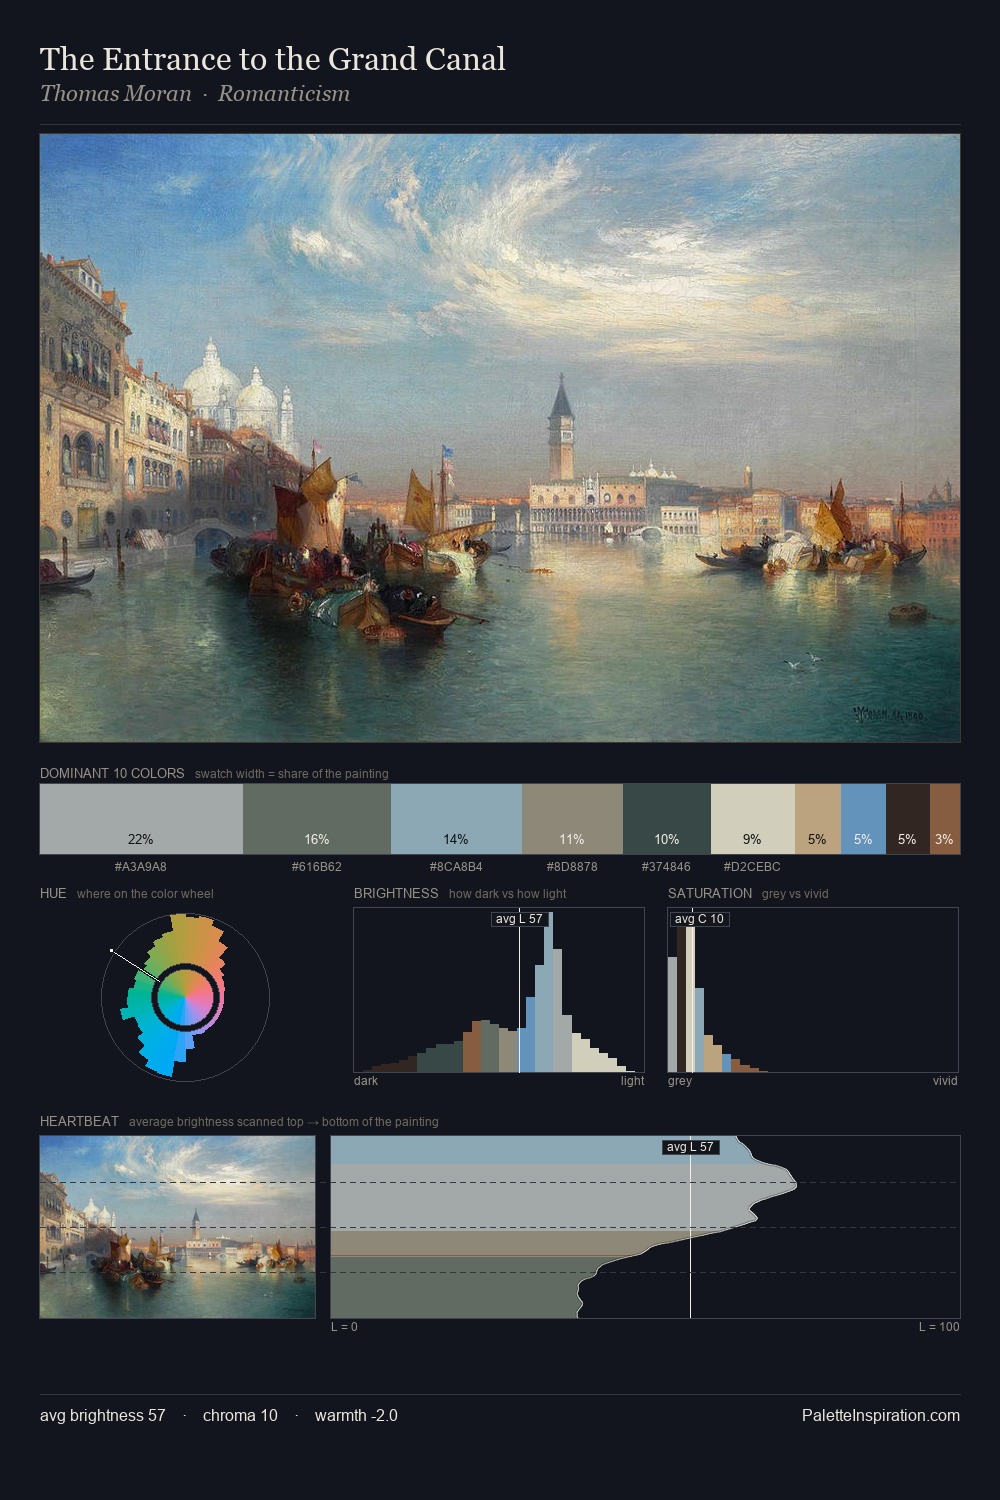Click the 3% rust brown swatch
Image resolution: width=1000 pixels, height=1500 pixels.
[945, 818]
